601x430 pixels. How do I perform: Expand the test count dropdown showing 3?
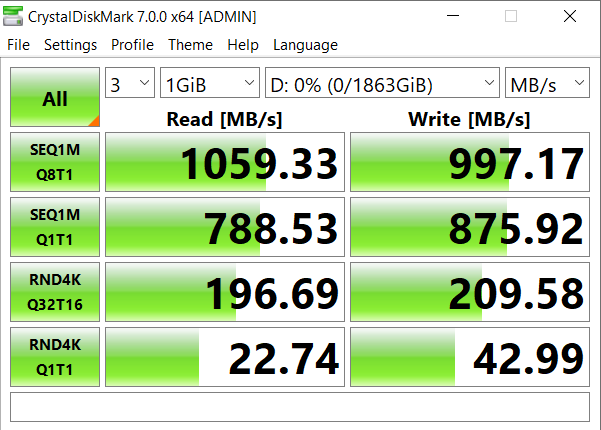pyautogui.click(x=130, y=83)
